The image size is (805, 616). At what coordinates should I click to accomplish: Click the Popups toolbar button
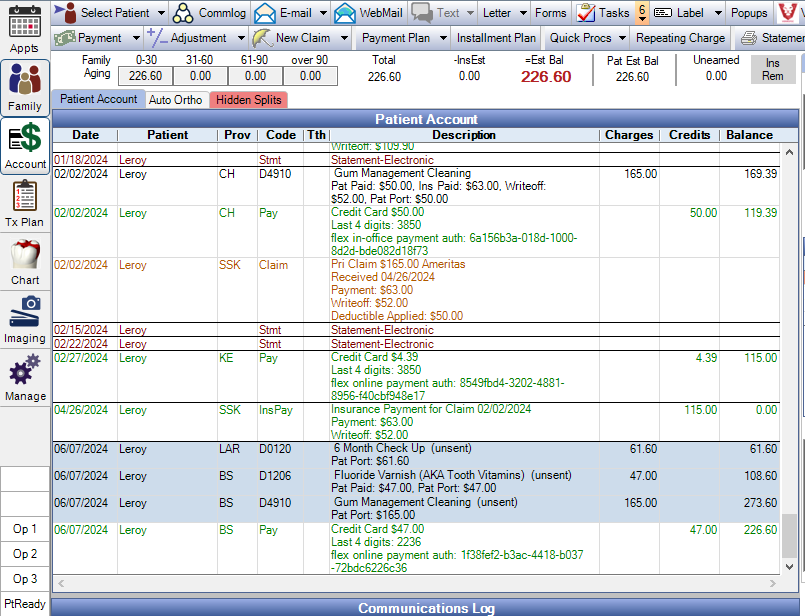pyautogui.click(x=749, y=12)
